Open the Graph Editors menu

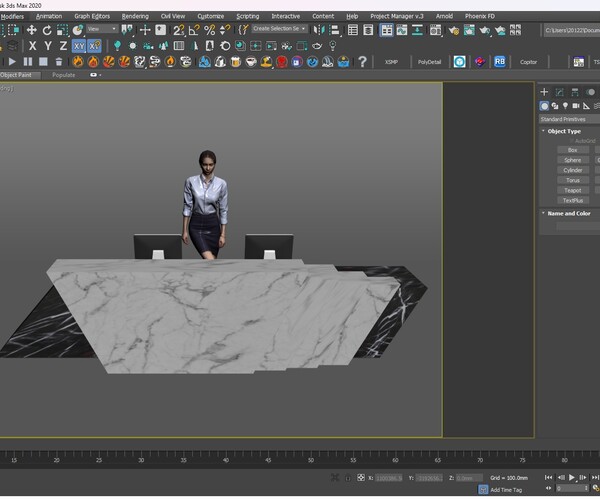(92, 16)
